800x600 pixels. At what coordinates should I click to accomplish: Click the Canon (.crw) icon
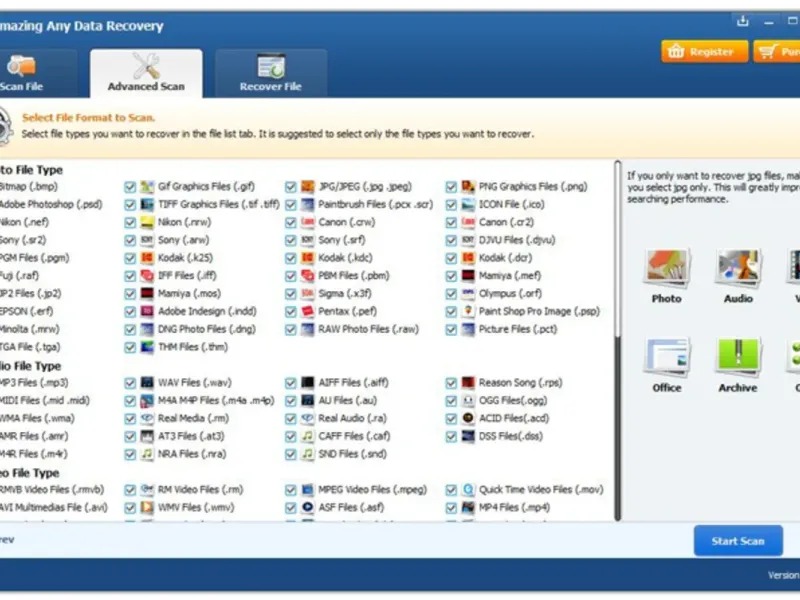(x=308, y=222)
